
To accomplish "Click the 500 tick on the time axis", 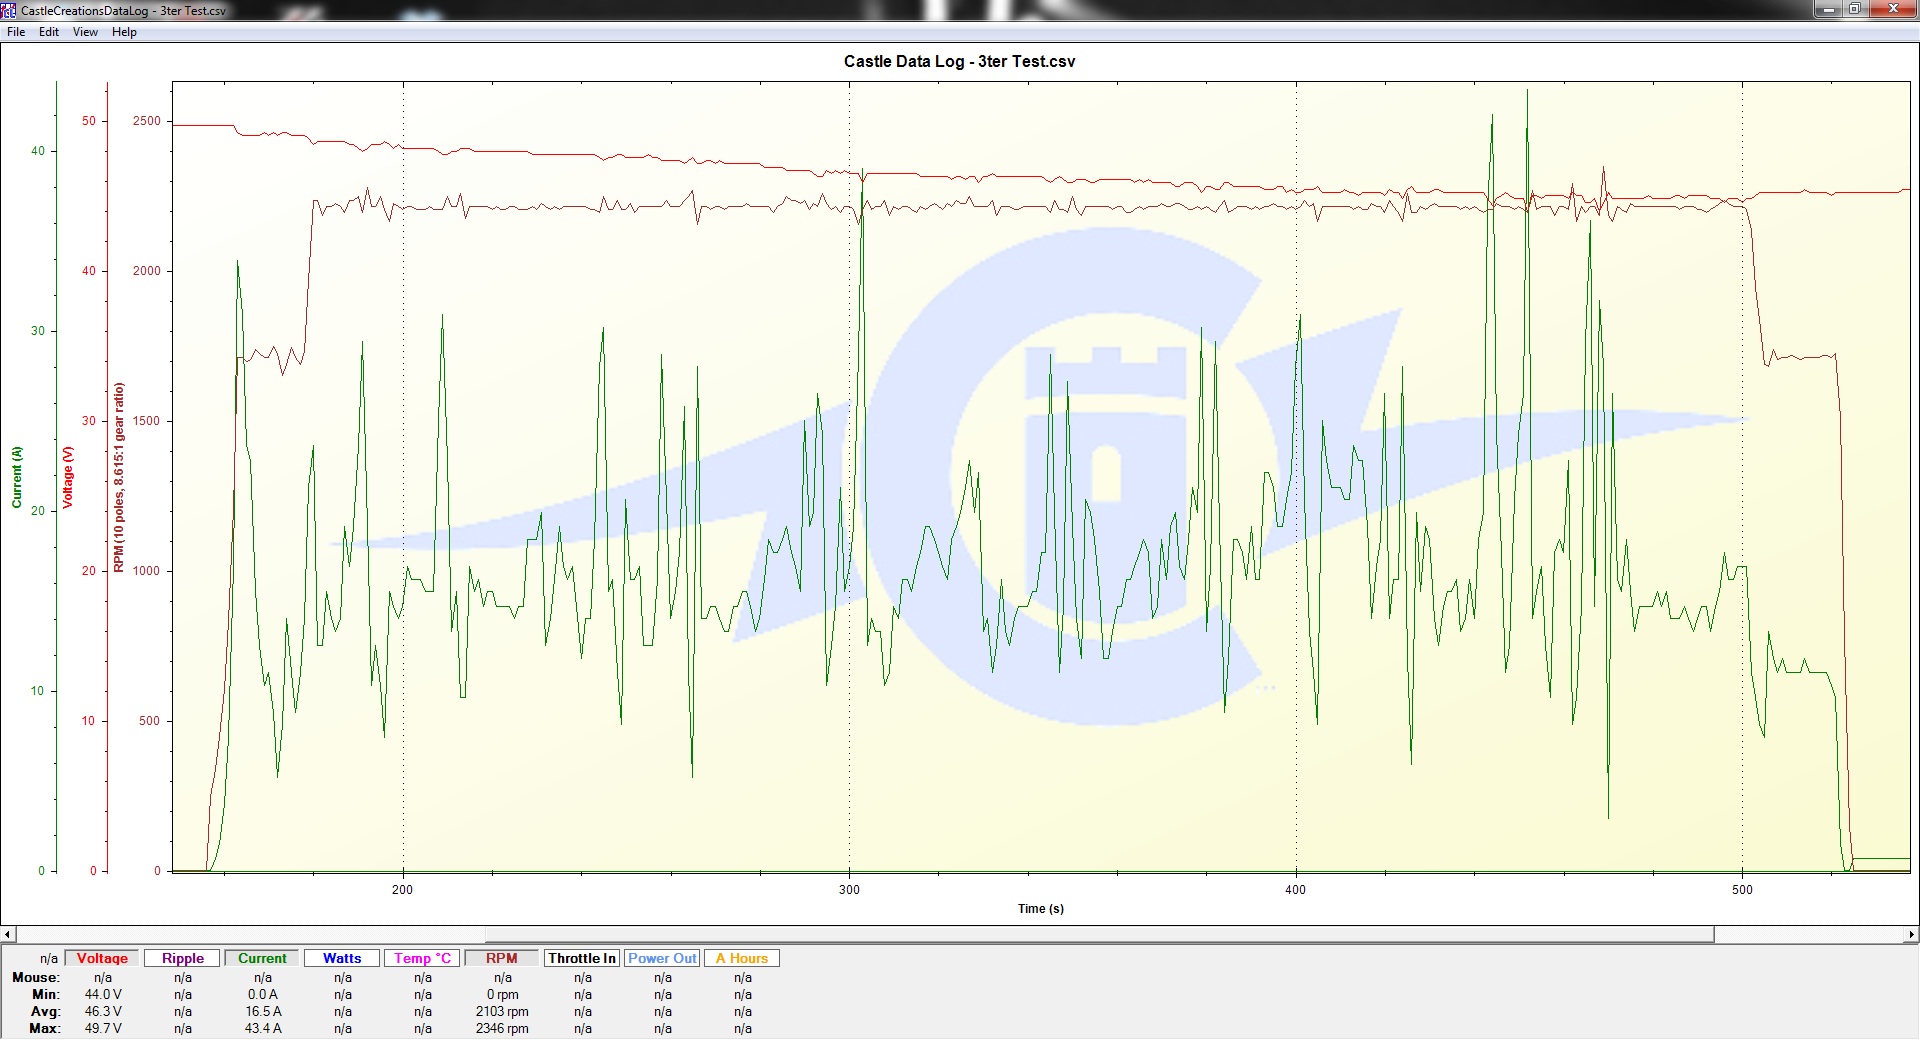I will [x=1742, y=890].
